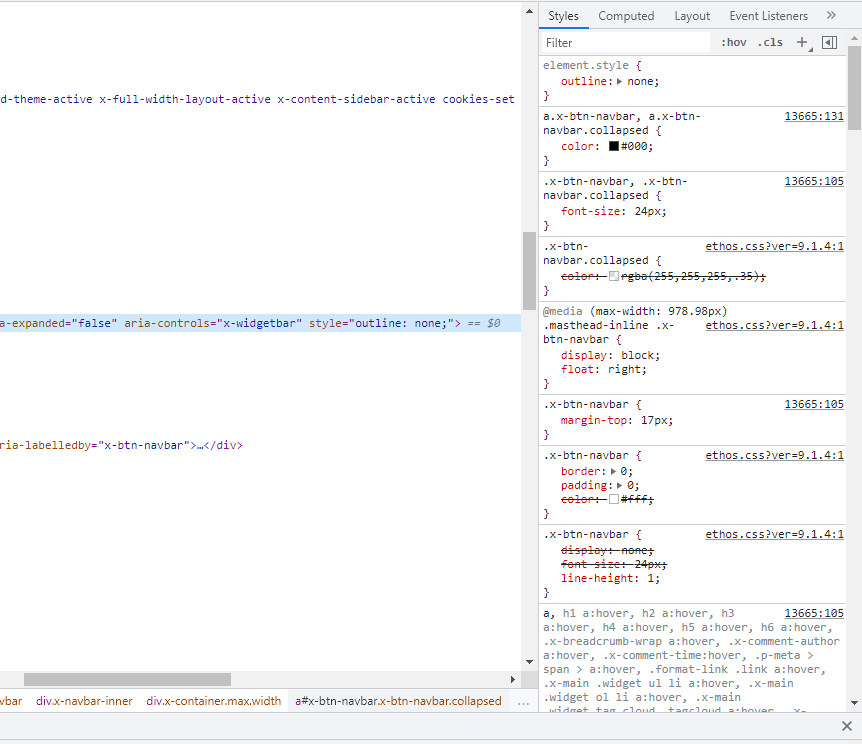Toggle the computed styles sidebar icon
The height and width of the screenshot is (744, 862).
pos(830,42)
